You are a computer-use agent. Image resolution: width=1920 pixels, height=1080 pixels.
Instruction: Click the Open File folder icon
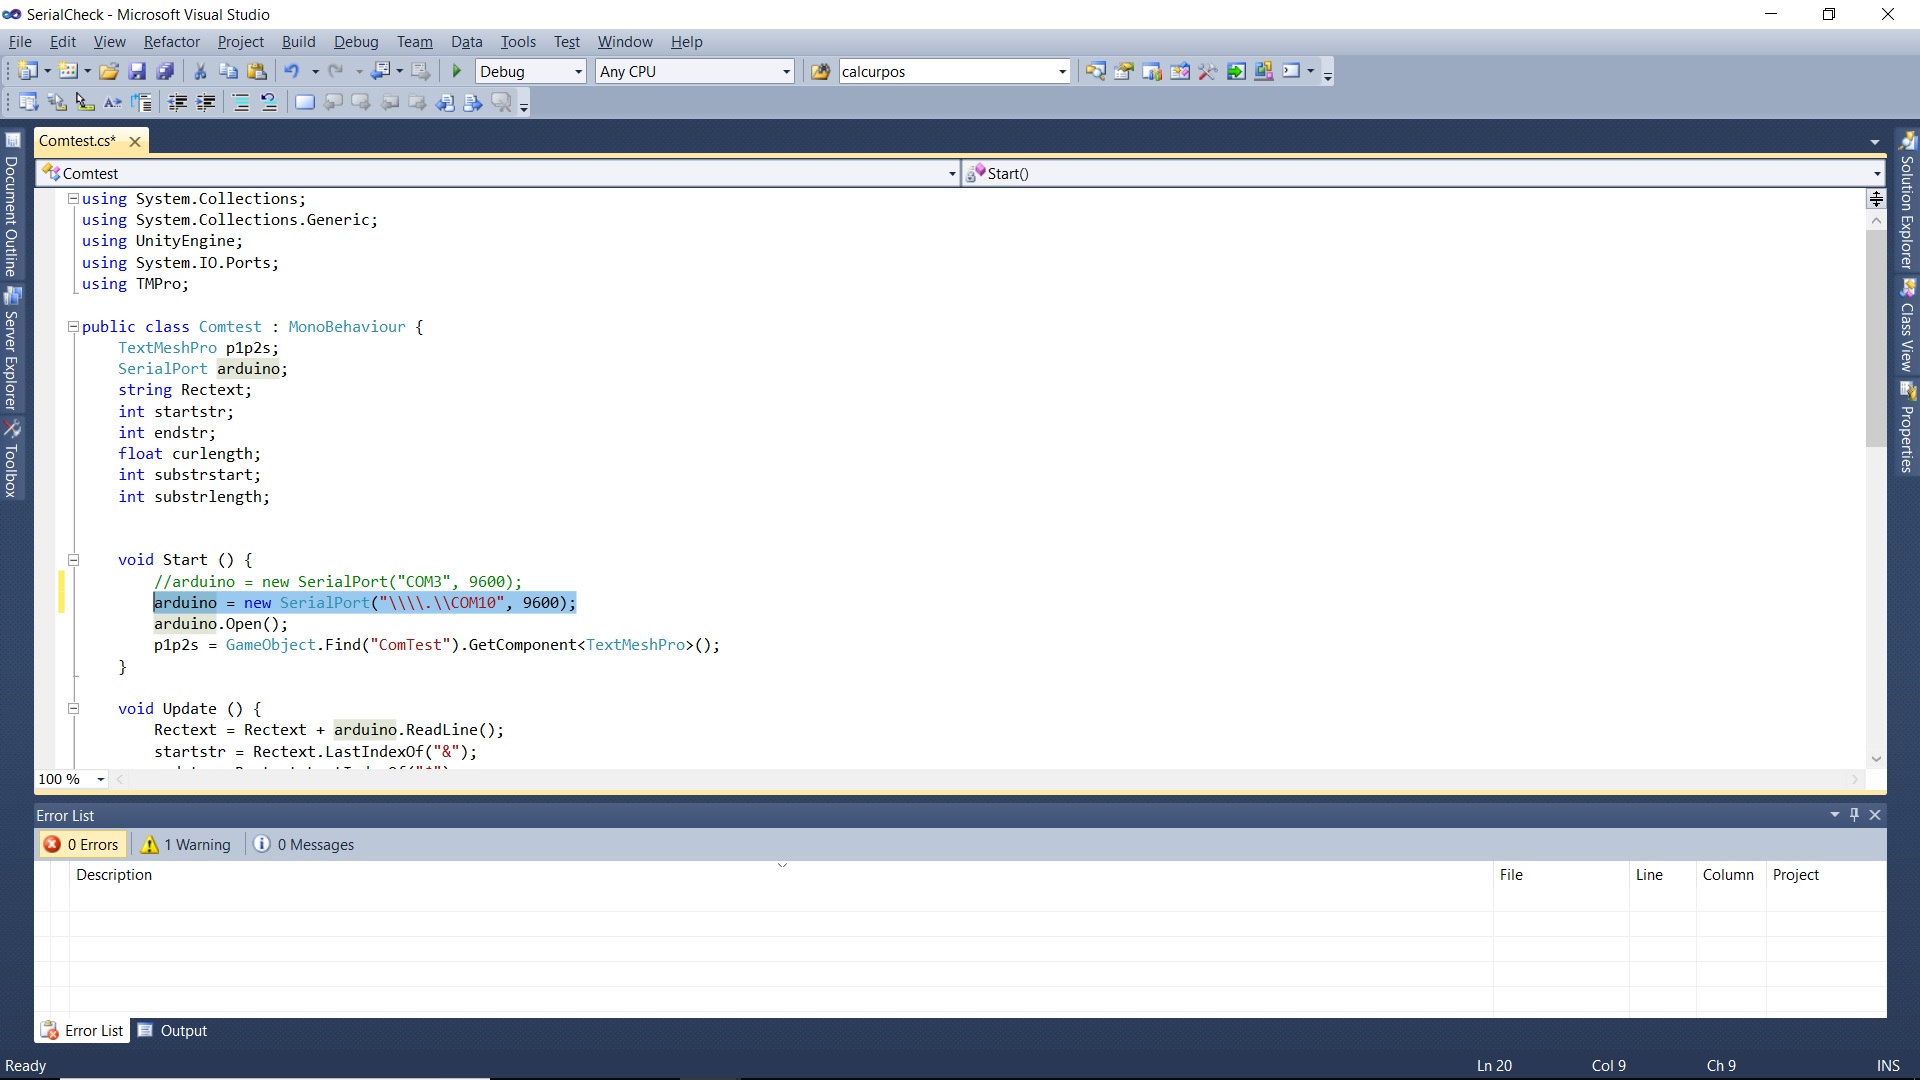click(109, 71)
